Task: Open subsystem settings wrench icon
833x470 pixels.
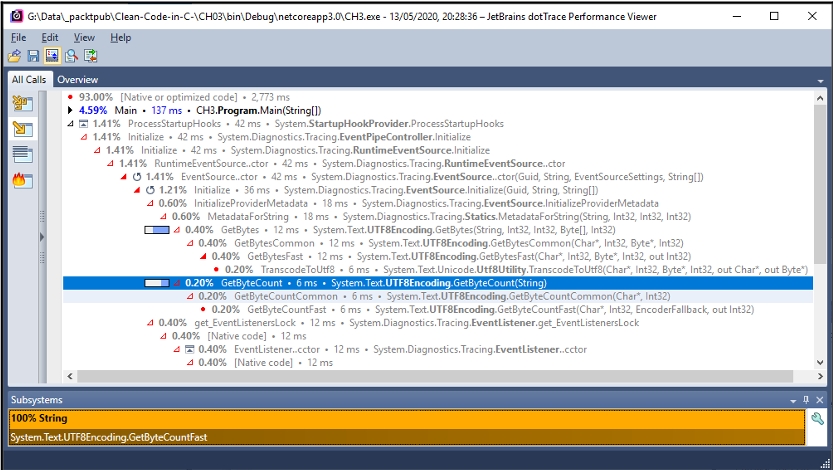Action: pos(817,420)
